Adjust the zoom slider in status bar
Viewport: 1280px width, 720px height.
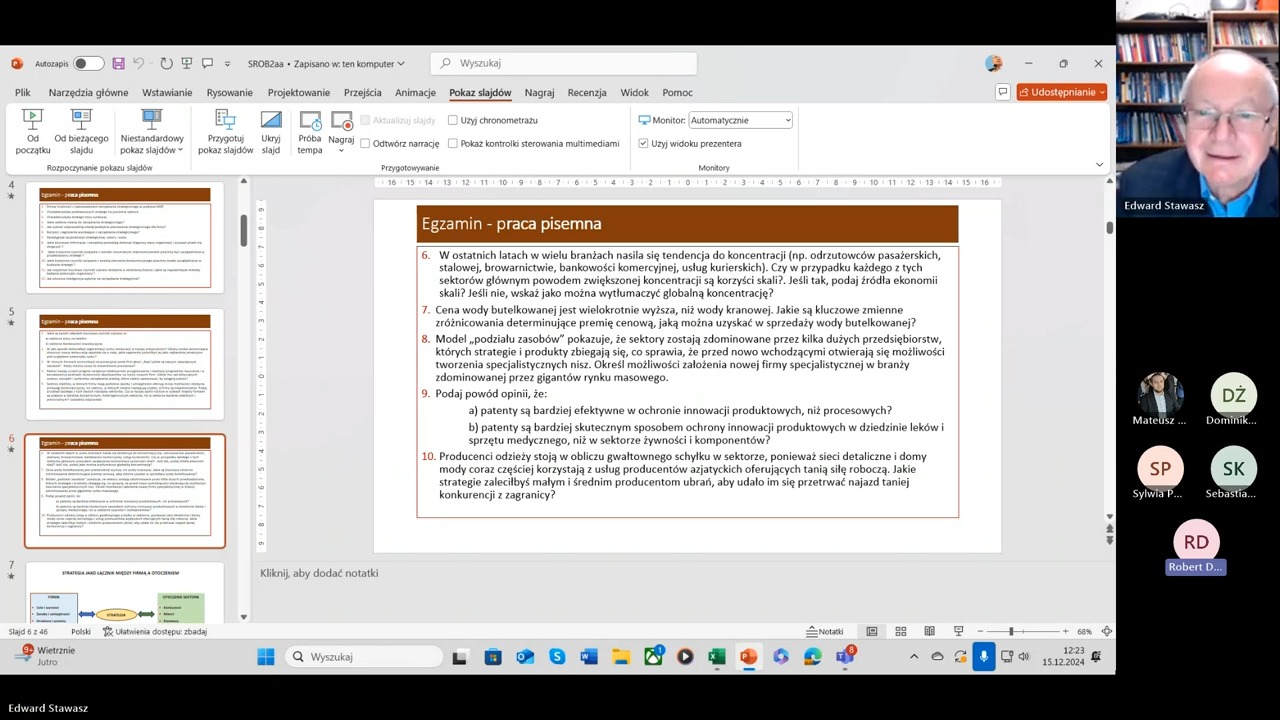tap(1012, 632)
